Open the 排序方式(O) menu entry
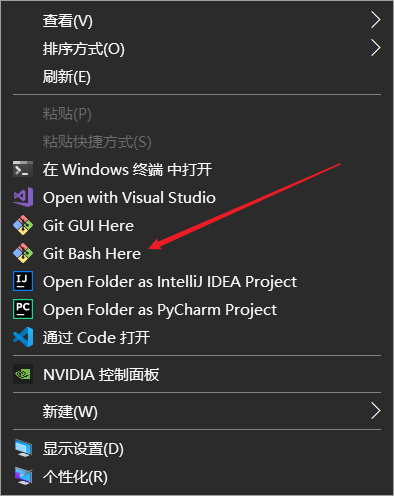This screenshot has height=496, width=394. [x=197, y=49]
